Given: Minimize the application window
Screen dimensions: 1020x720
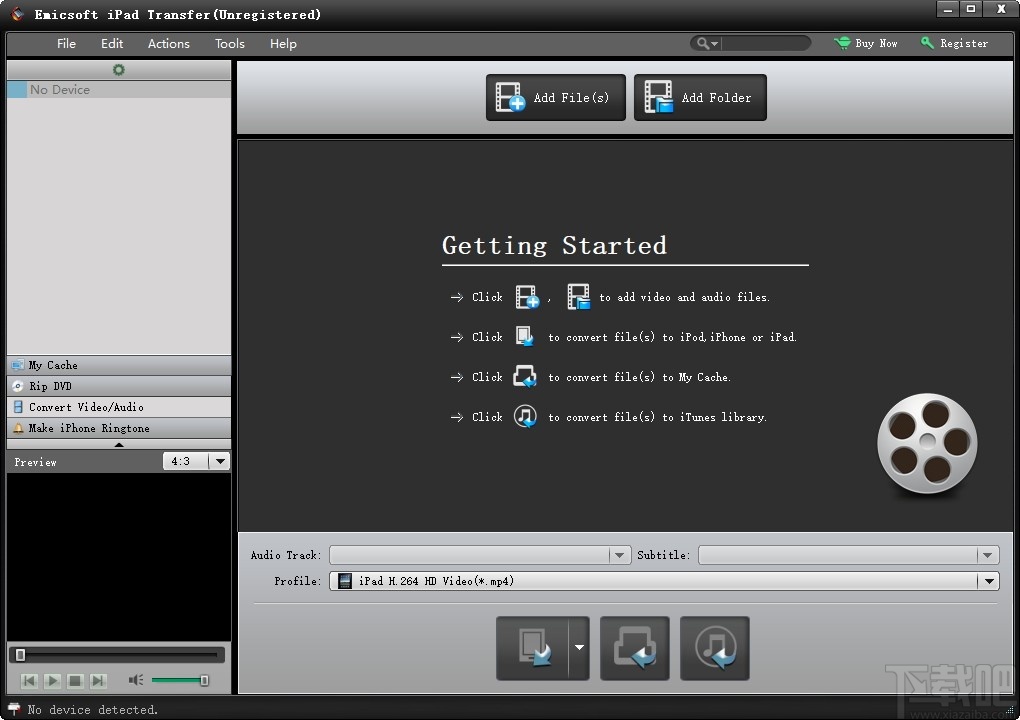Looking at the screenshot, I should pos(948,9).
